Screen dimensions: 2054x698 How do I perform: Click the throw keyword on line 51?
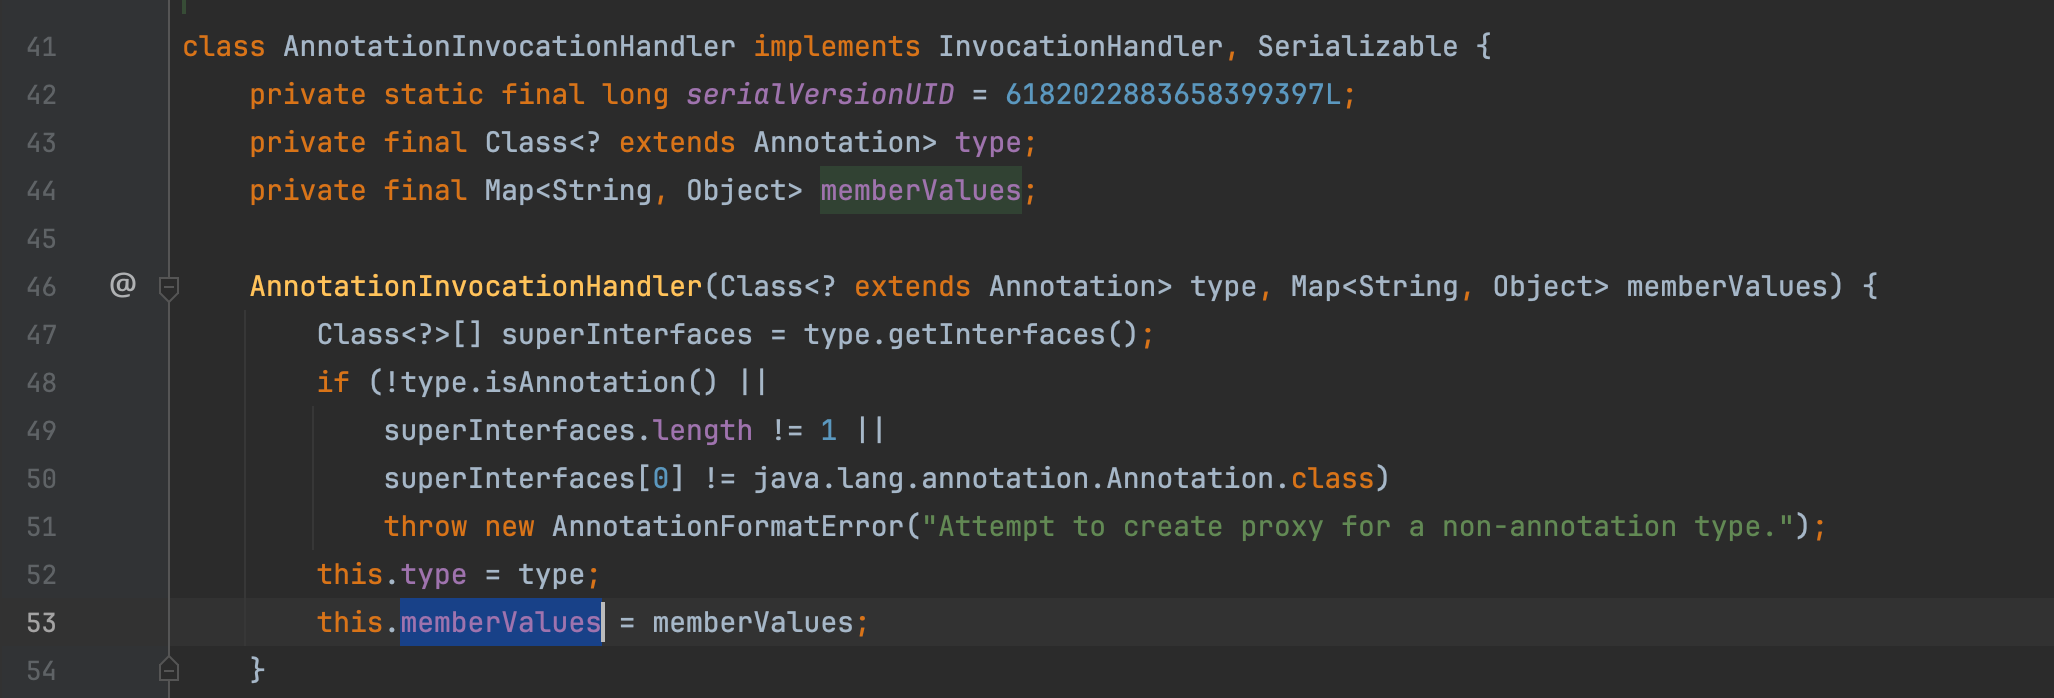425,527
